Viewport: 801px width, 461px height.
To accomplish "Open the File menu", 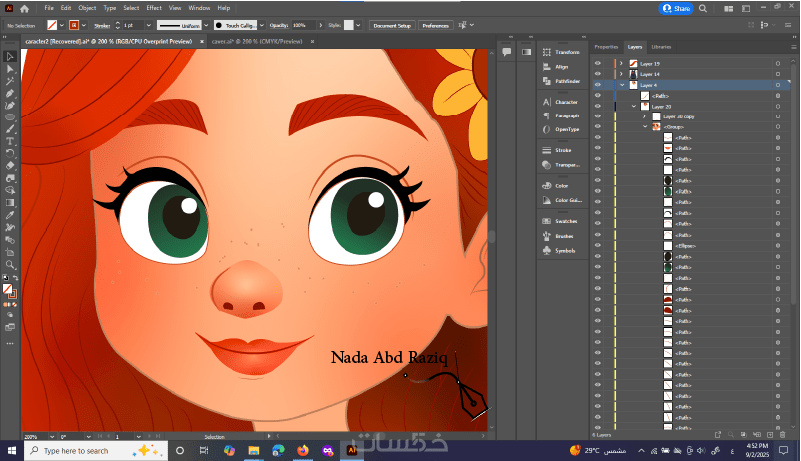I will click(x=49, y=8).
